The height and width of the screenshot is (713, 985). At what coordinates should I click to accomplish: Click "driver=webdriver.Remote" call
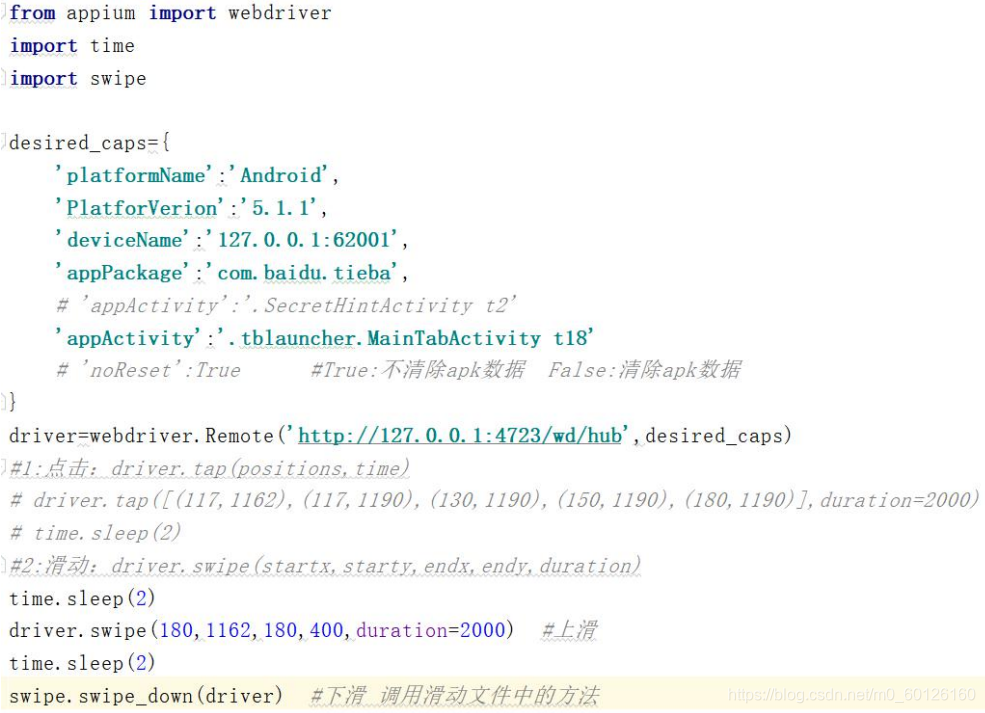(x=141, y=435)
